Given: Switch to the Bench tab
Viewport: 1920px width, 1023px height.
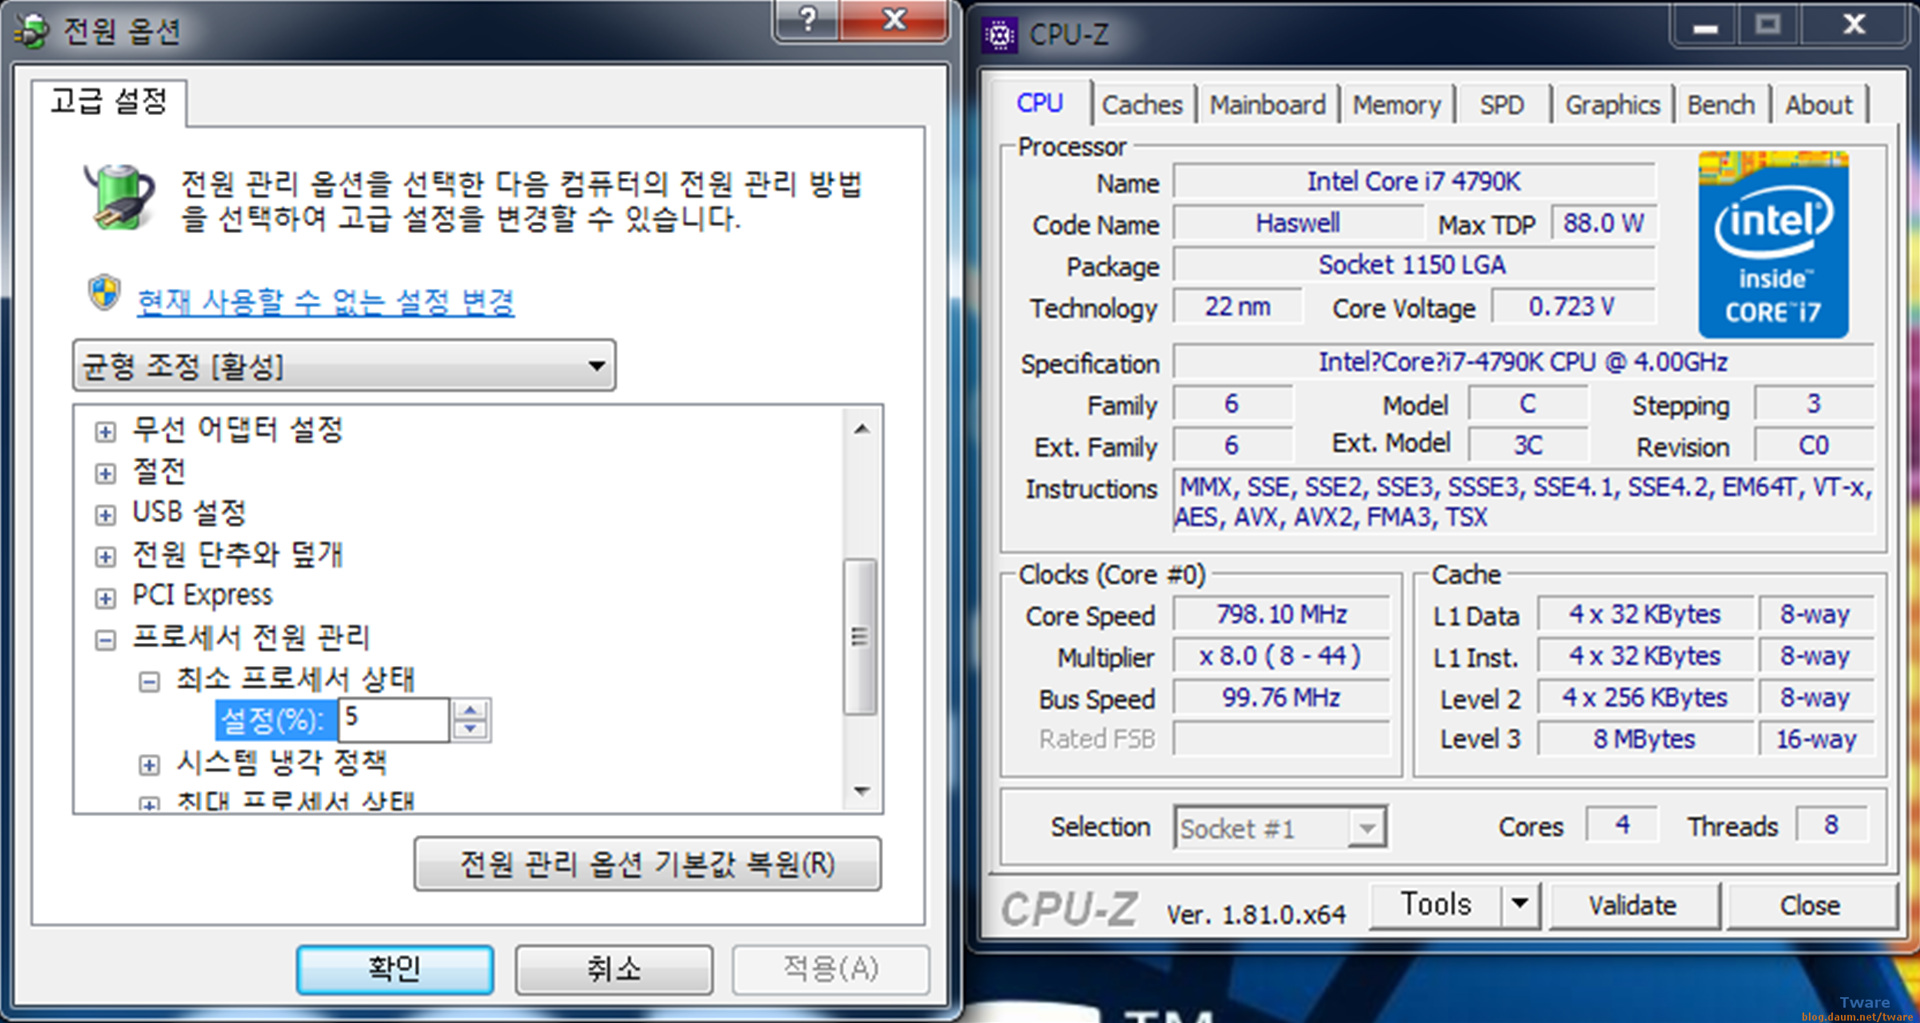Looking at the screenshot, I should [1721, 105].
